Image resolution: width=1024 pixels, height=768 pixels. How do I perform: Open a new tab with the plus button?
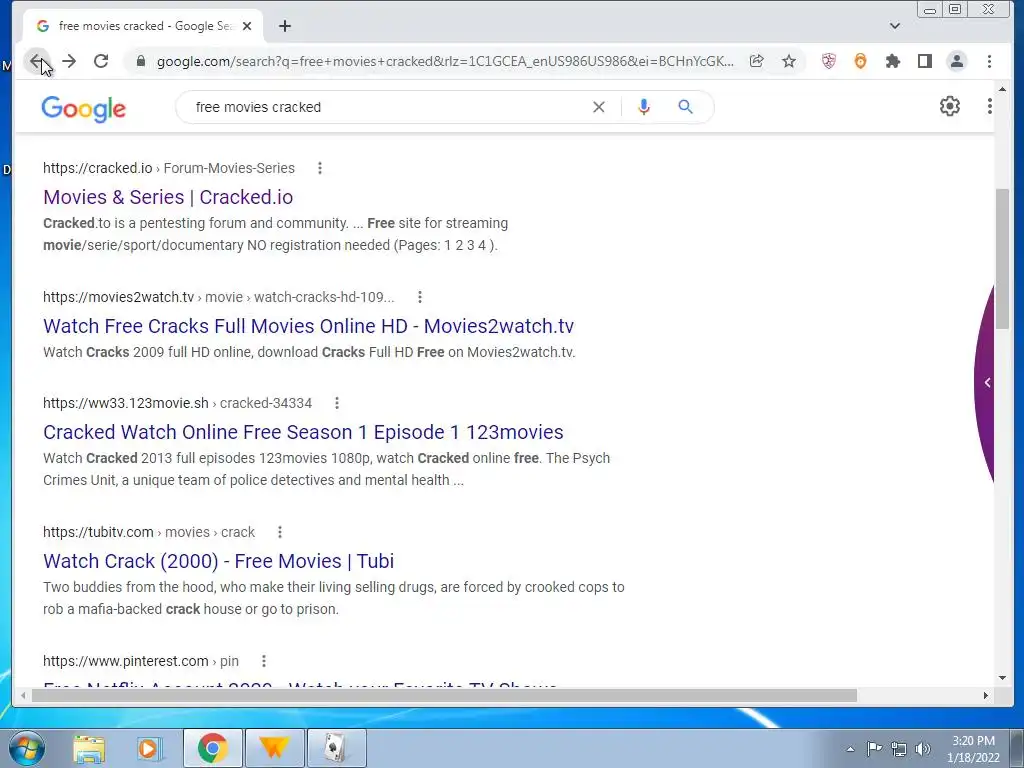[x=285, y=26]
